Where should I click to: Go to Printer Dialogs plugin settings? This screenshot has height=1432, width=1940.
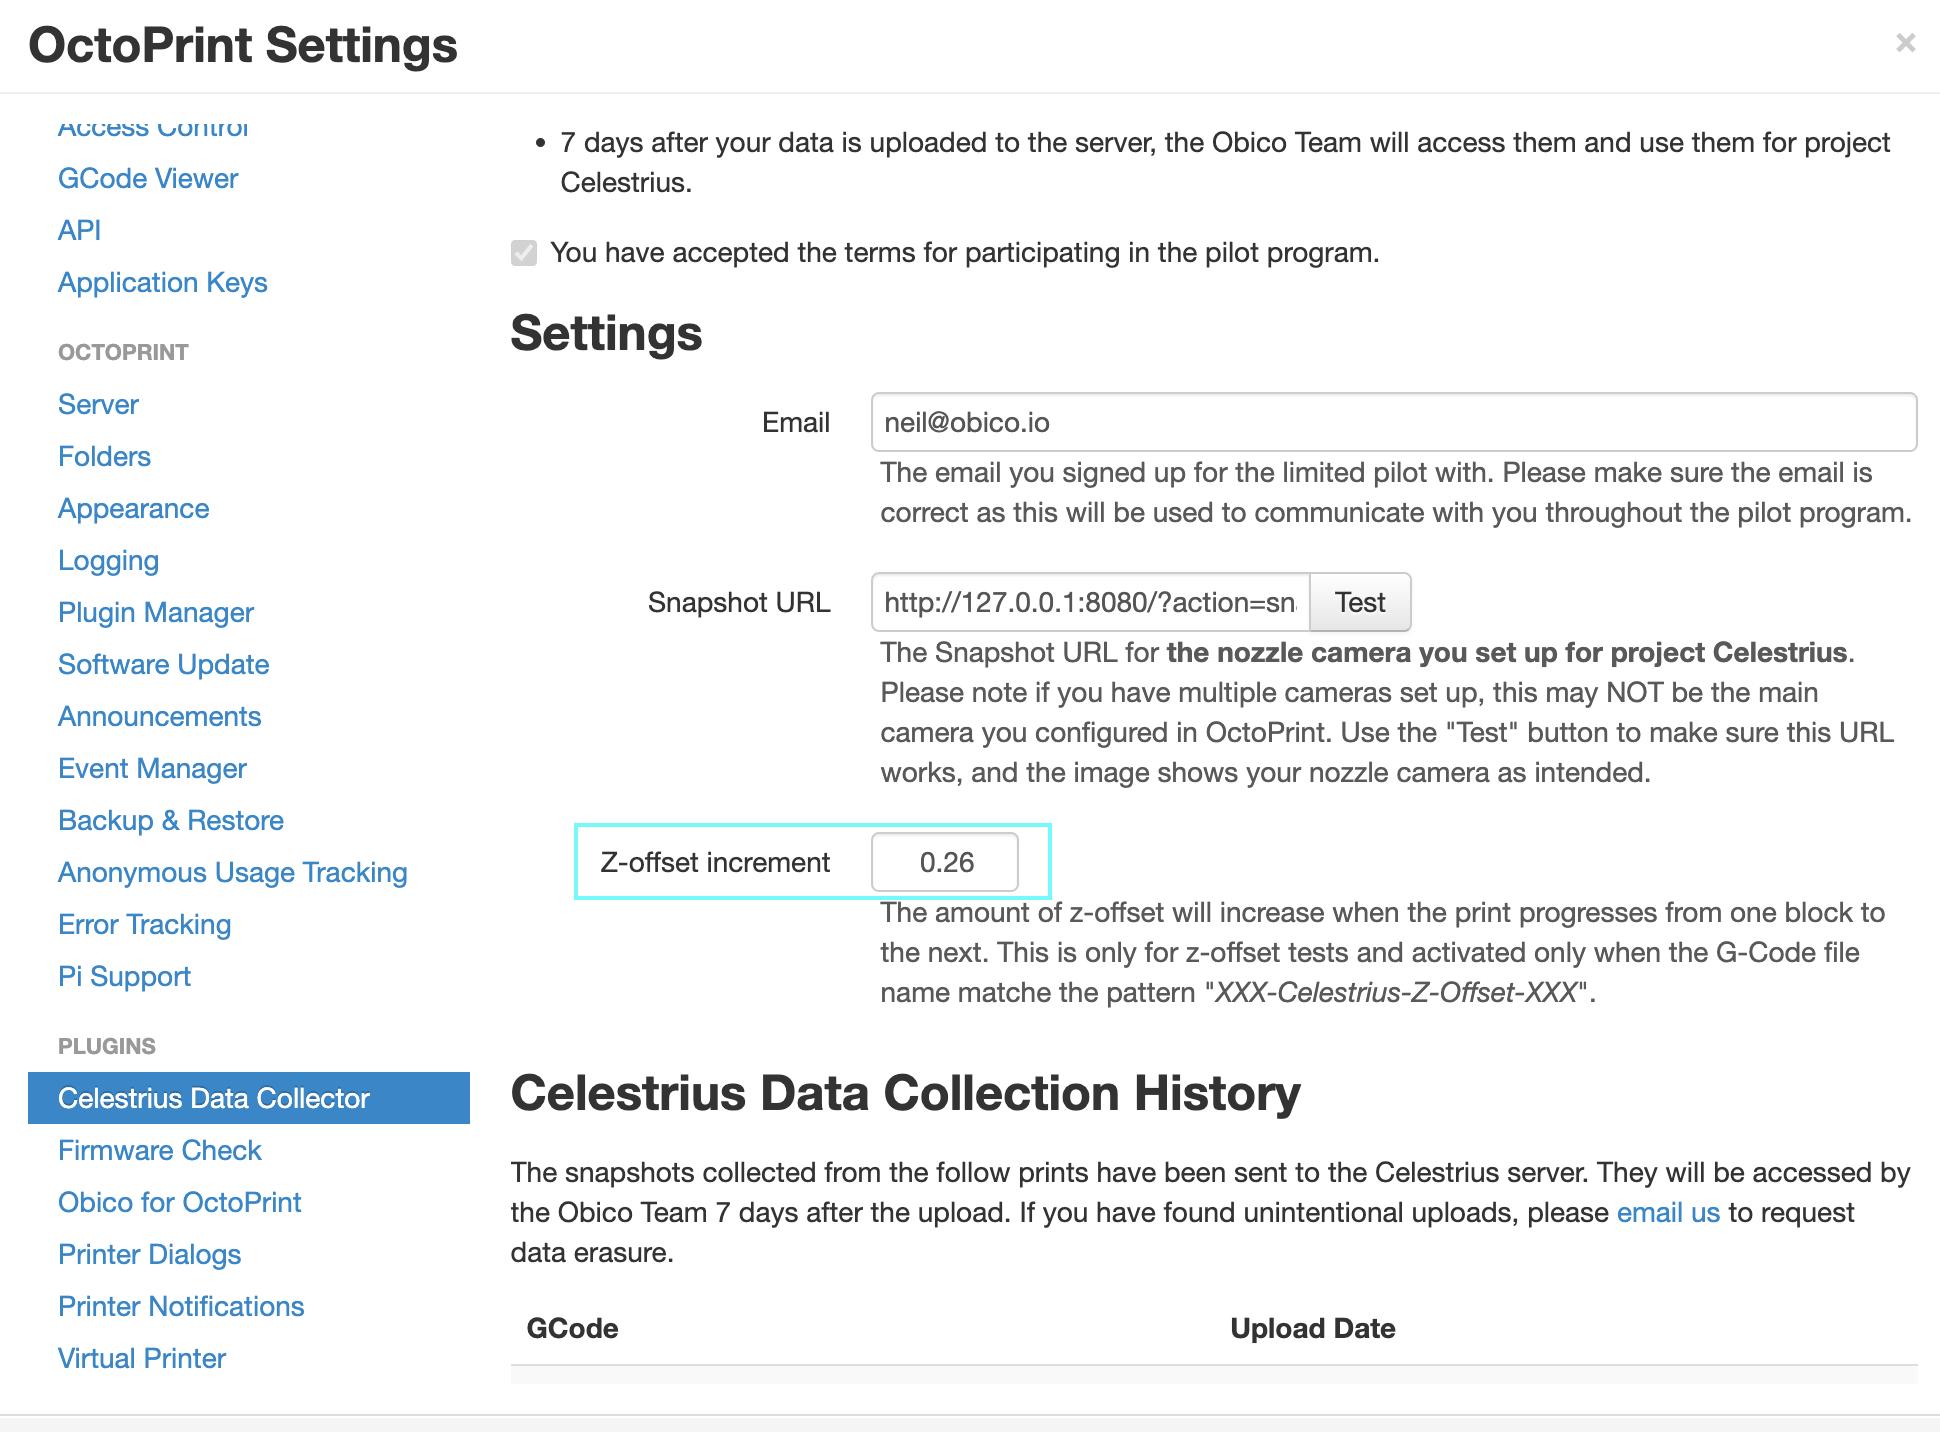click(150, 1254)
